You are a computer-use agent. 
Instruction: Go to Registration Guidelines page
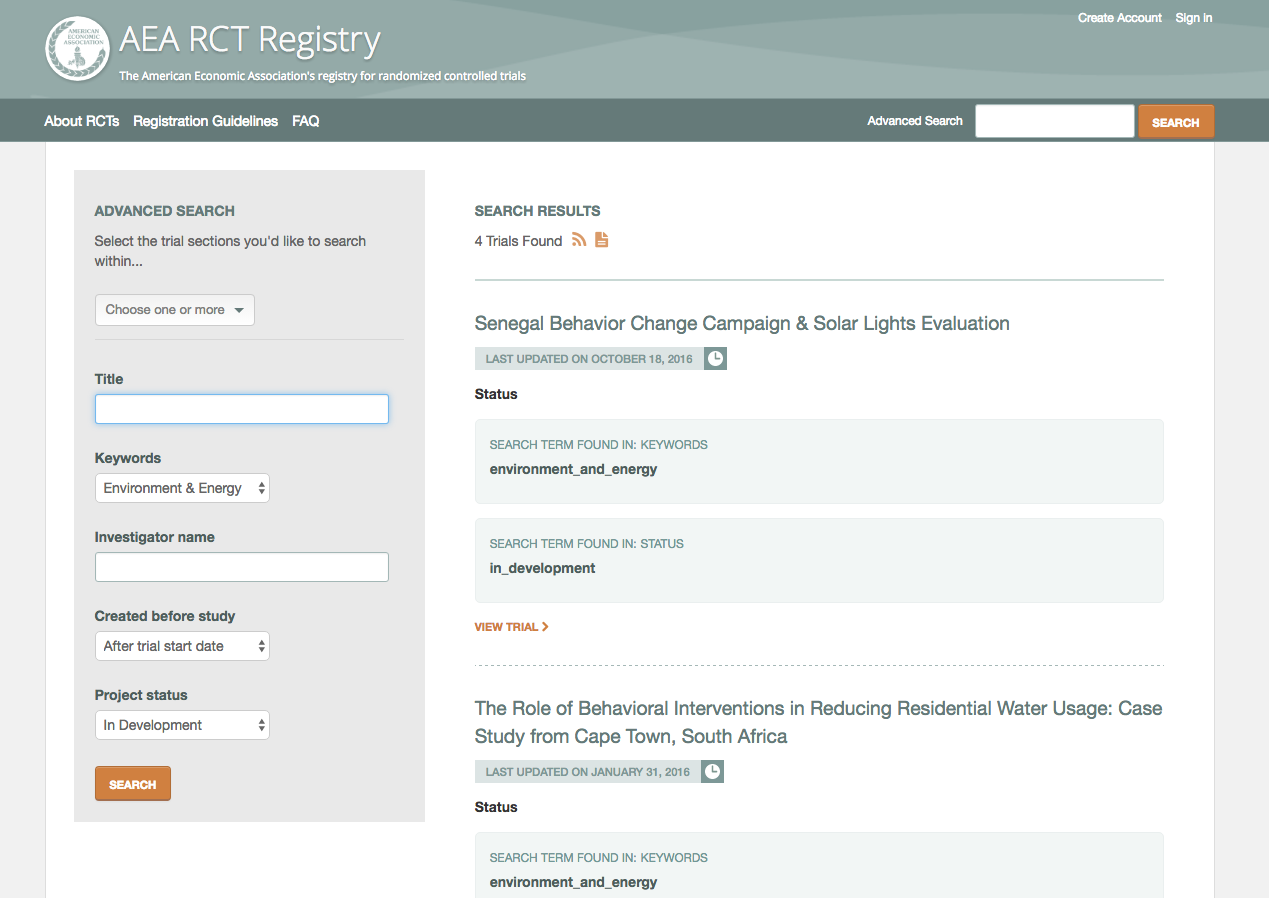(x=205, y=121)
